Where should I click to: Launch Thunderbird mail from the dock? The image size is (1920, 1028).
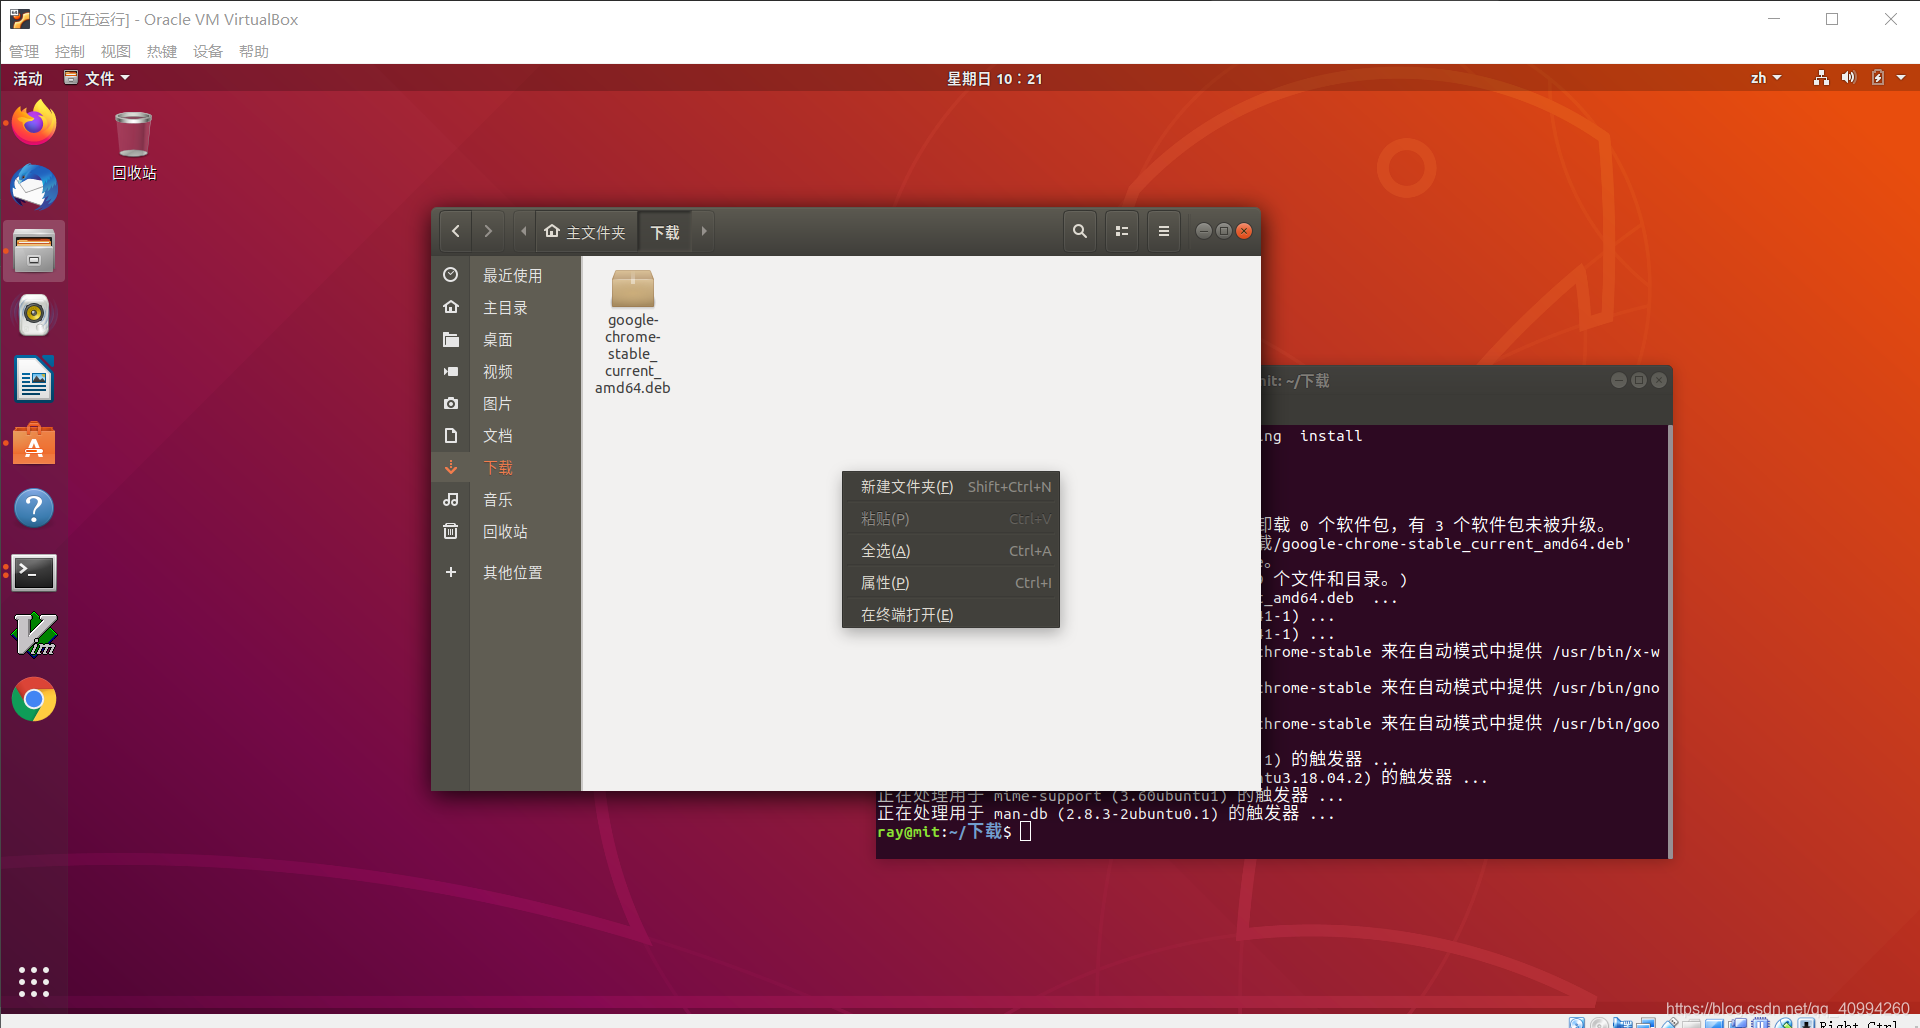(x=34, y=187)
